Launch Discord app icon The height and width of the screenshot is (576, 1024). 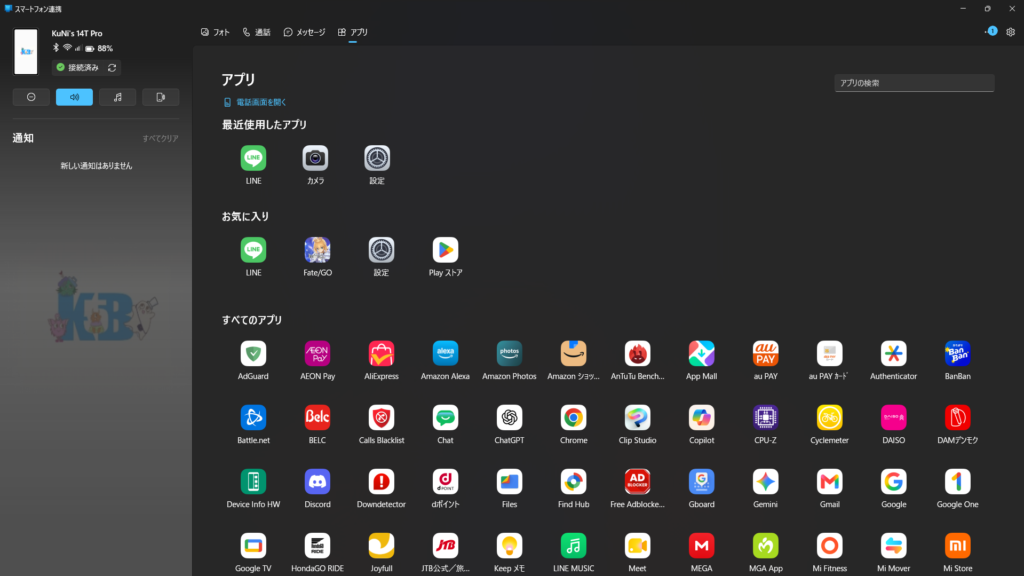317,481
